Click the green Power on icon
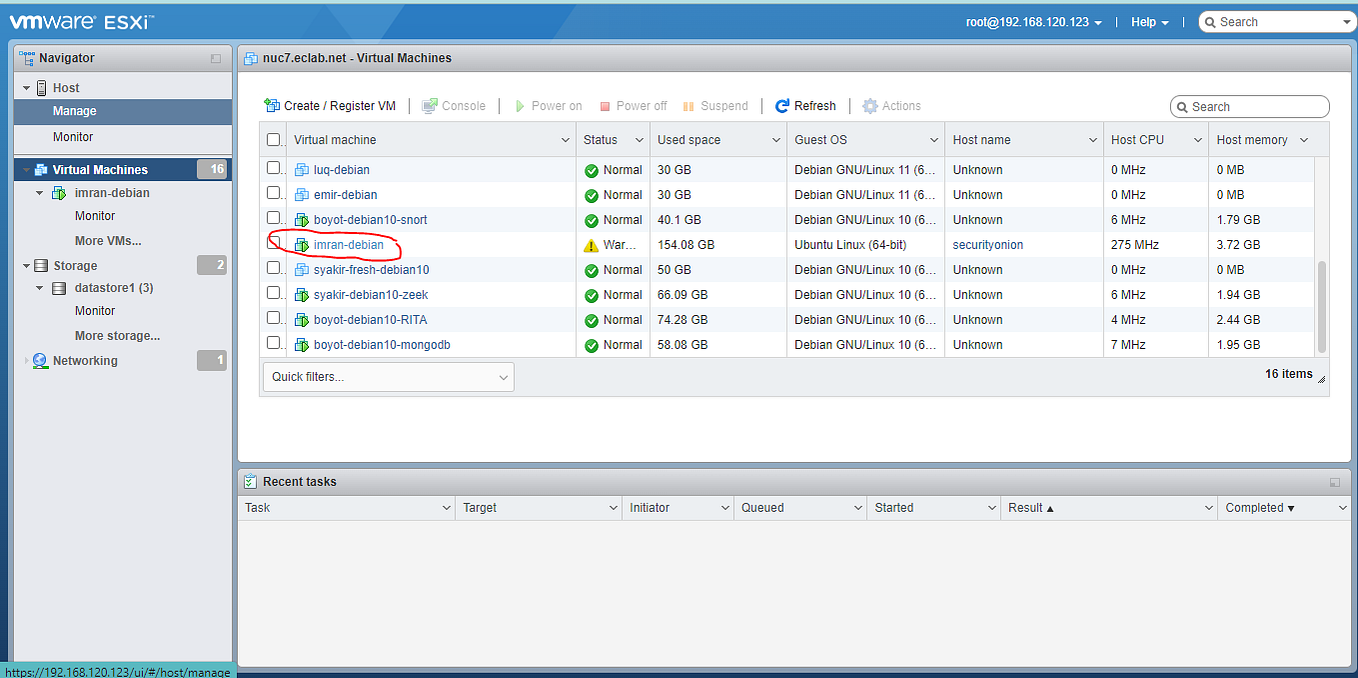The height and width of the screenshot is (678, 1358). tap(519, 106)
